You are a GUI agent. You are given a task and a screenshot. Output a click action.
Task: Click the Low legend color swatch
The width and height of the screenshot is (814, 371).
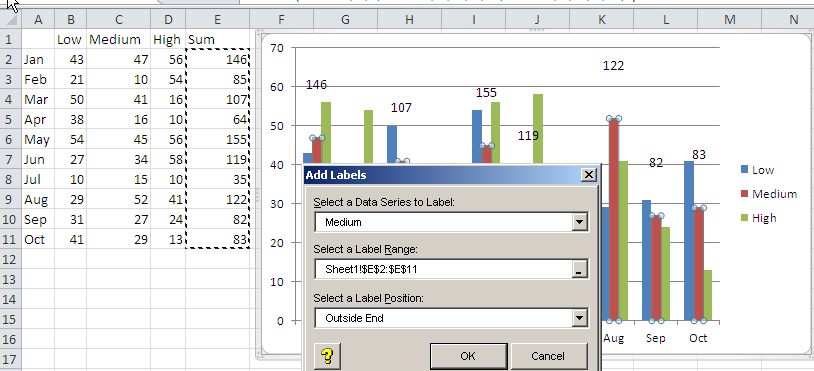(744, 169)
